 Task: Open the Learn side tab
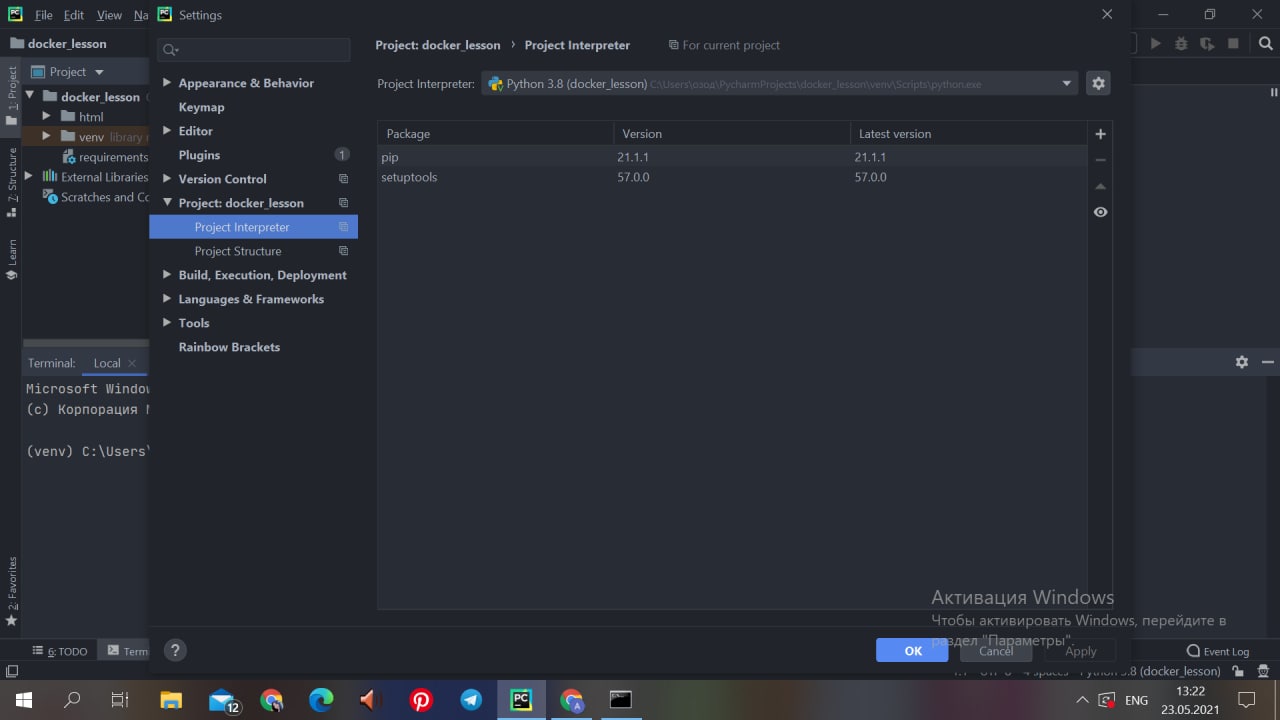(x=12, y=259)
